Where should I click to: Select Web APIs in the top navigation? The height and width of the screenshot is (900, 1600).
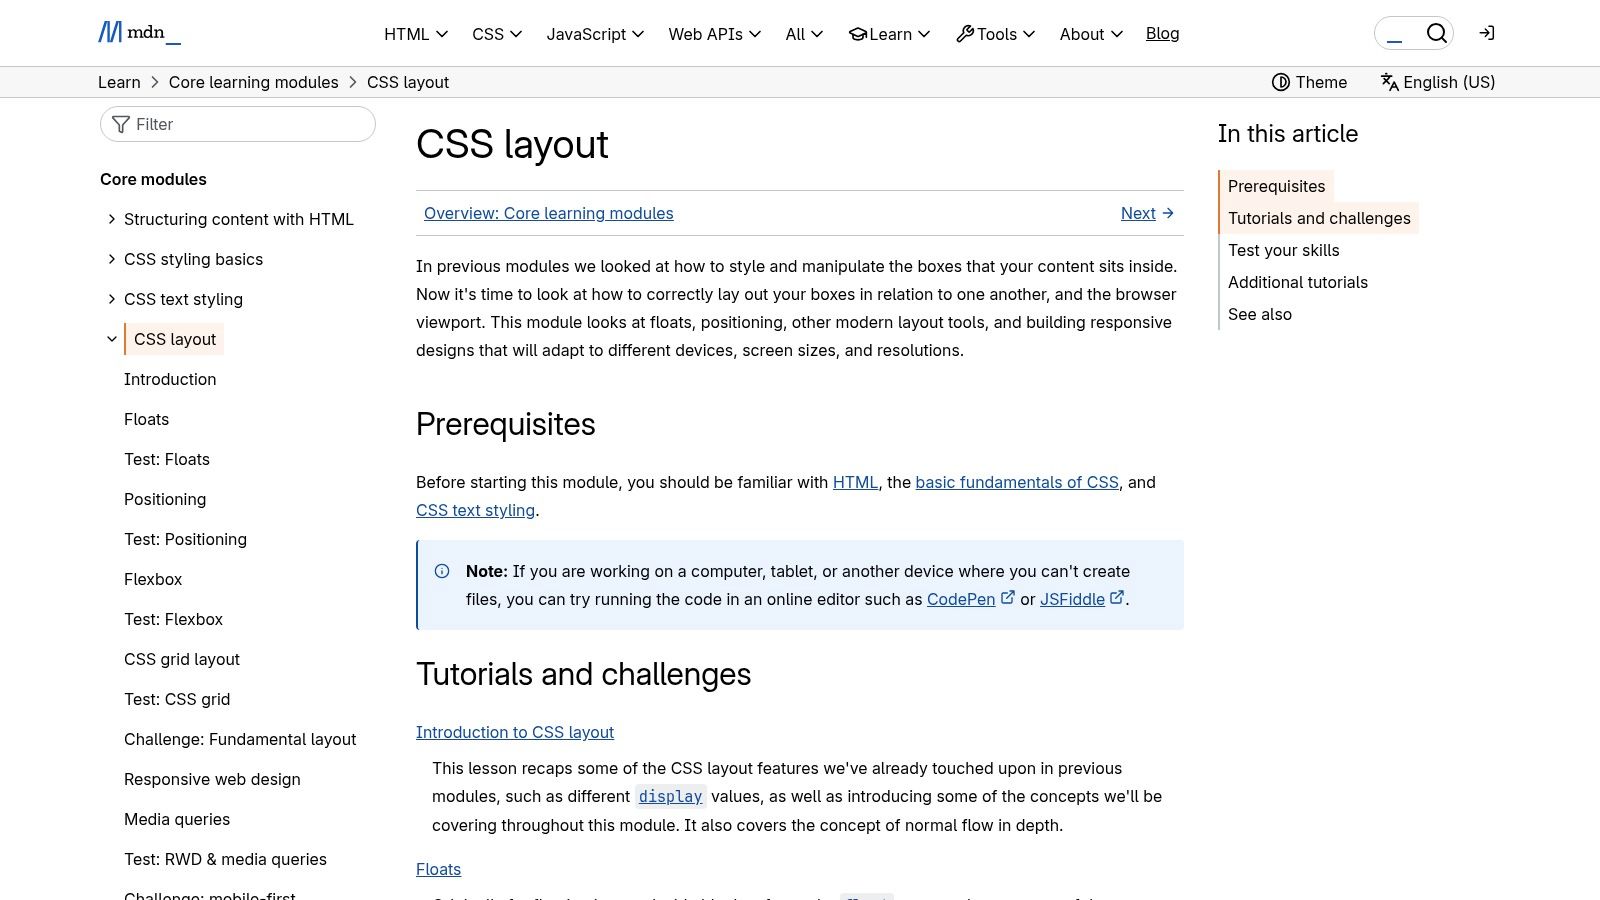tap(713, 33)
